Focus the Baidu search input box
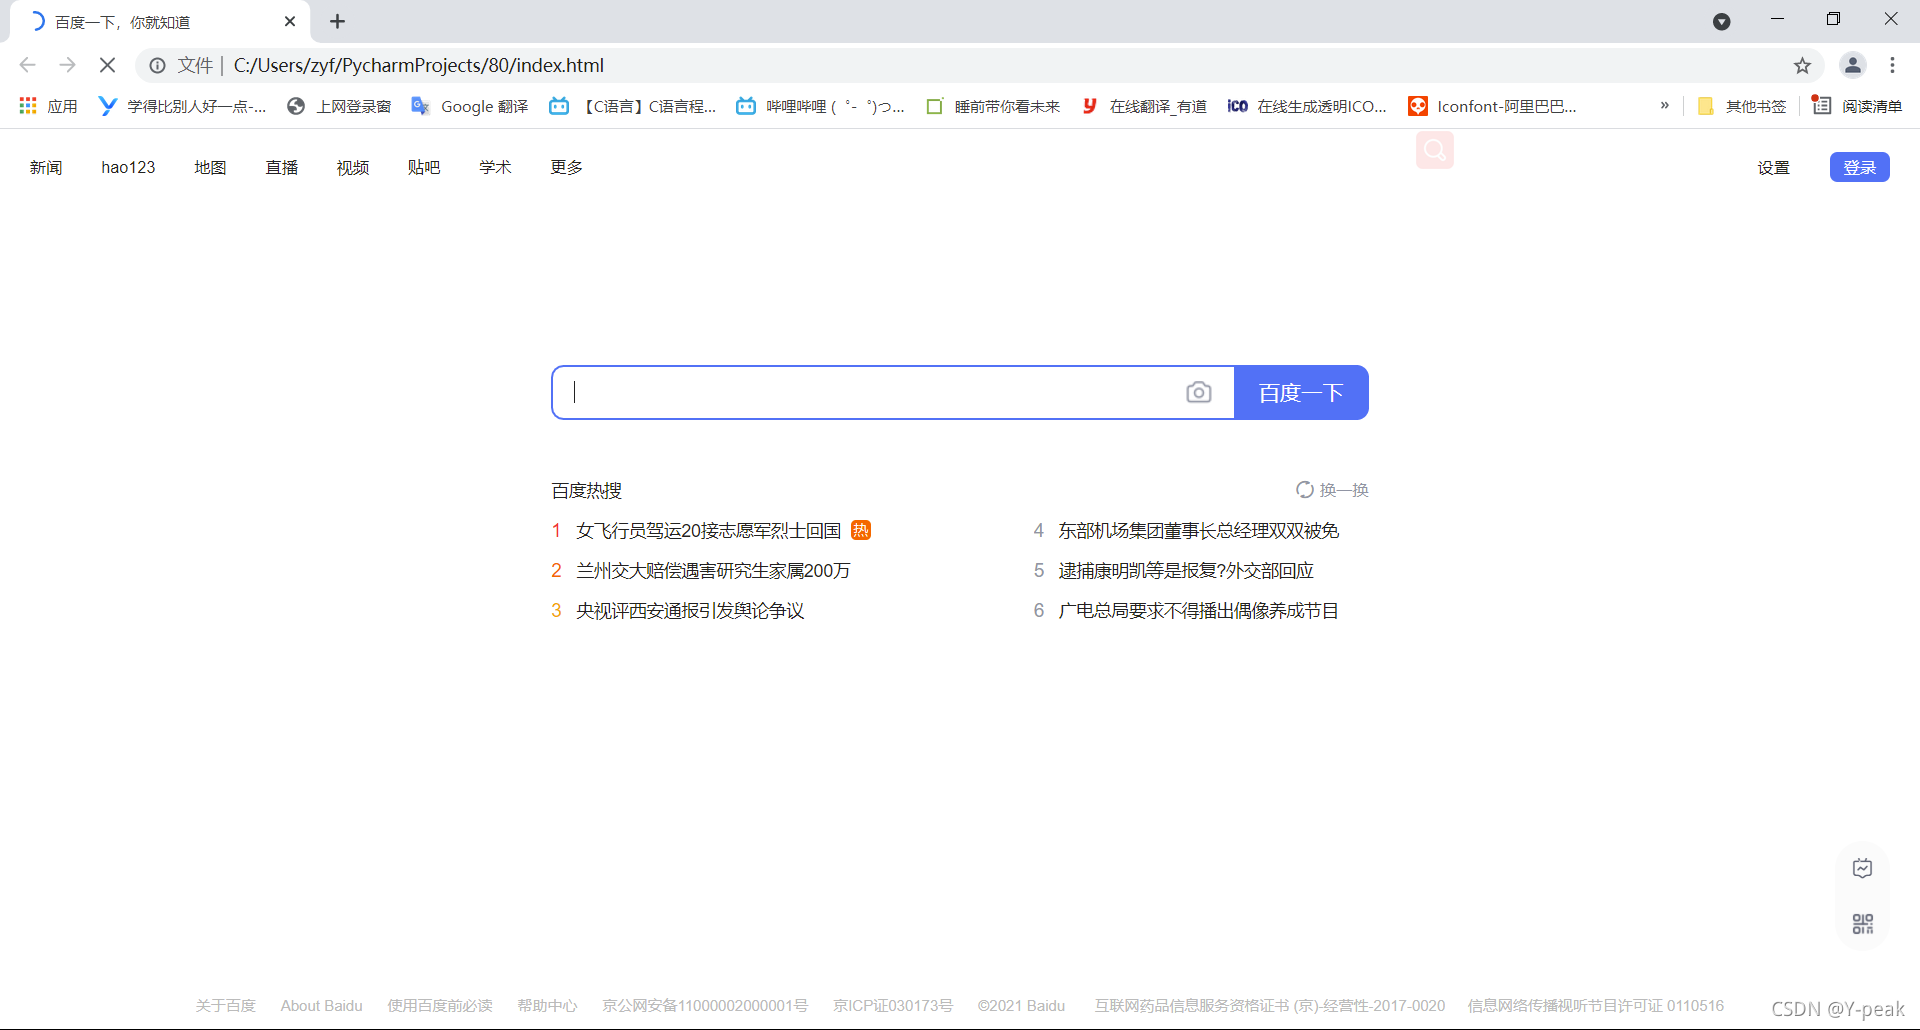This screenshot has width=1920, height=1030. coord(870,393)
